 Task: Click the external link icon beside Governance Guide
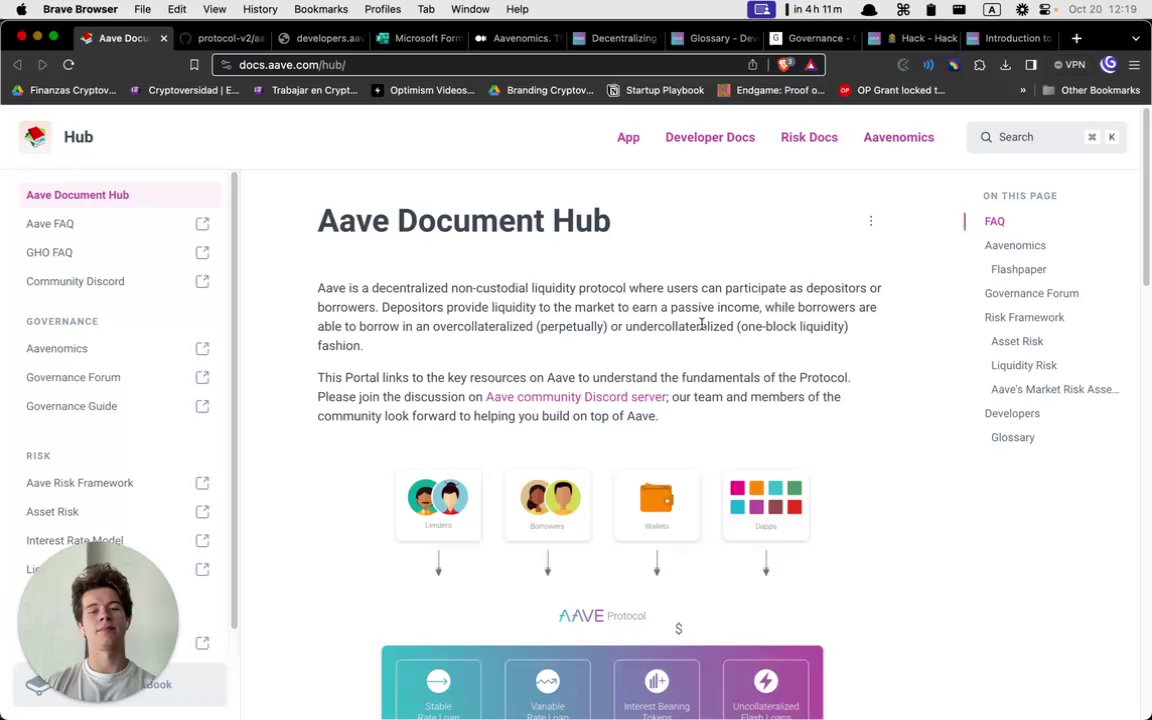[x=202, y=406]
